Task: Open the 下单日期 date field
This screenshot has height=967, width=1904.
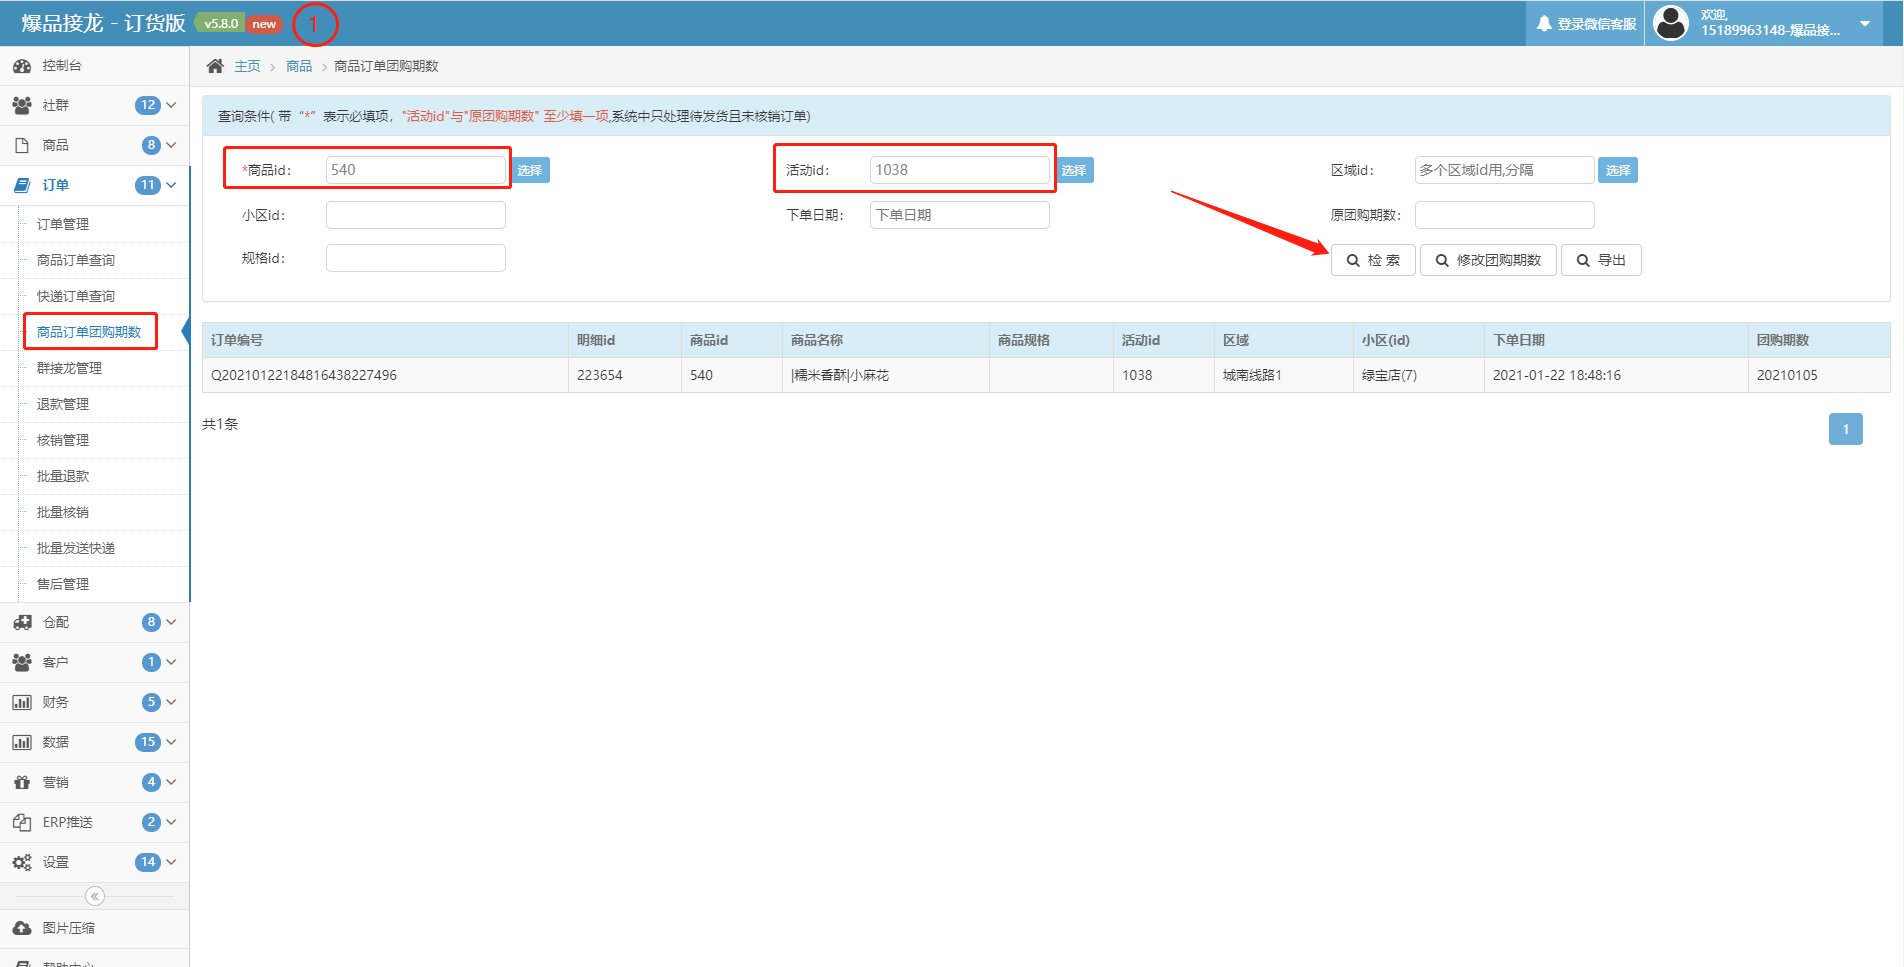Action: [x=960, y=215]
